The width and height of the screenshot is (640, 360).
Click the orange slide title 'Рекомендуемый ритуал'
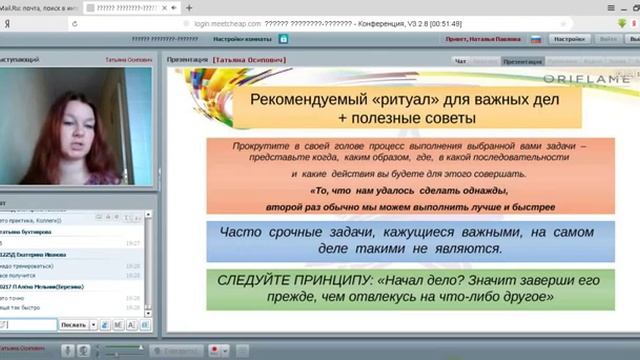coord(407,108)
